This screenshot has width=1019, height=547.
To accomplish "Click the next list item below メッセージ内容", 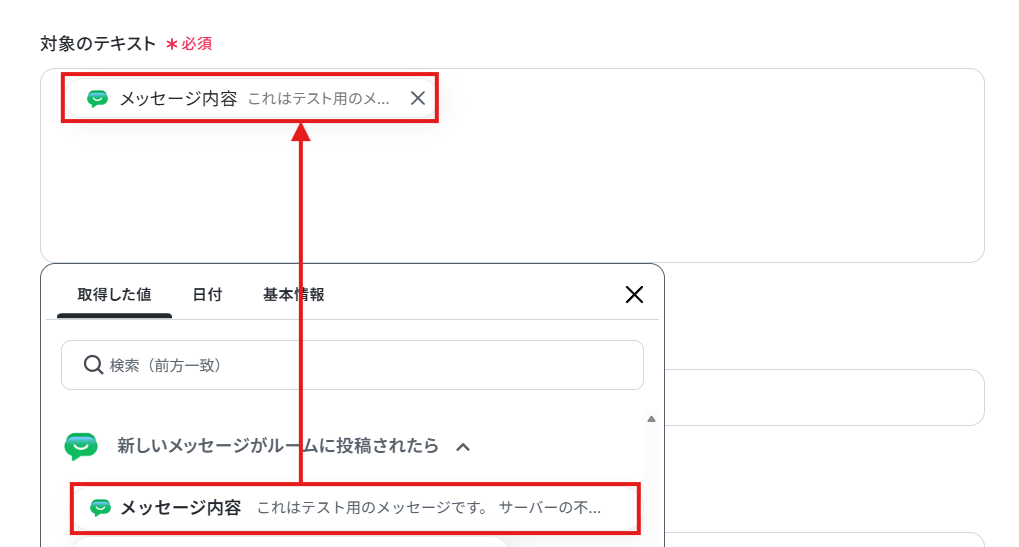I will 289,542.
